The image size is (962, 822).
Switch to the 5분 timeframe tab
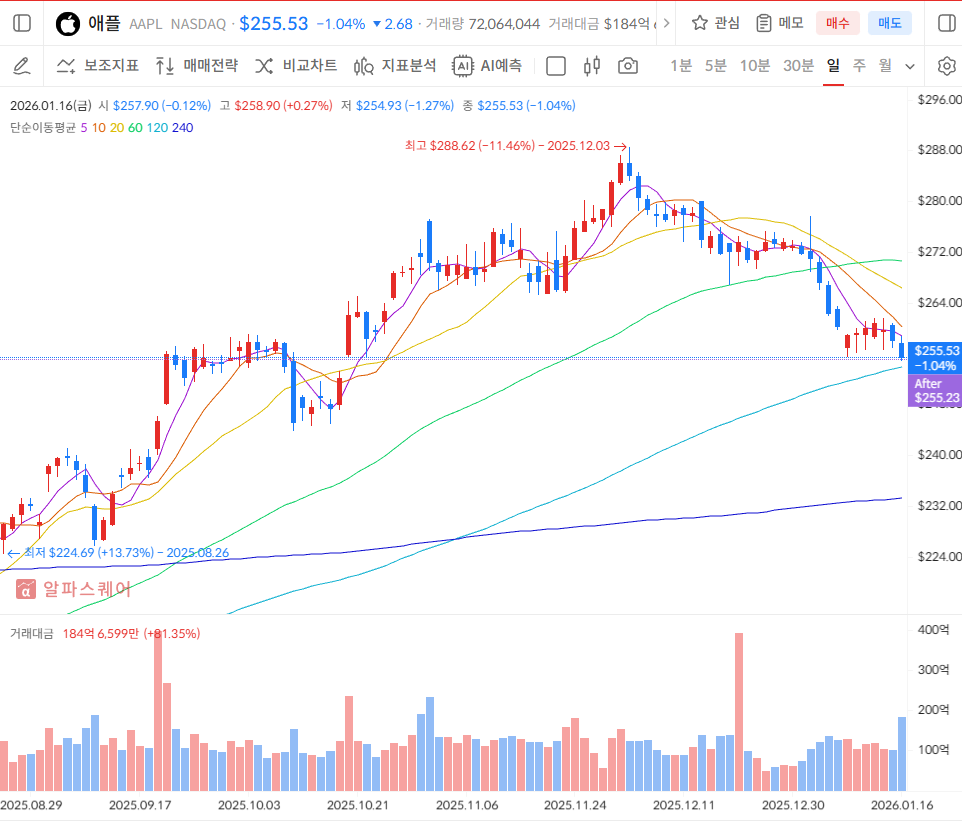715,66
